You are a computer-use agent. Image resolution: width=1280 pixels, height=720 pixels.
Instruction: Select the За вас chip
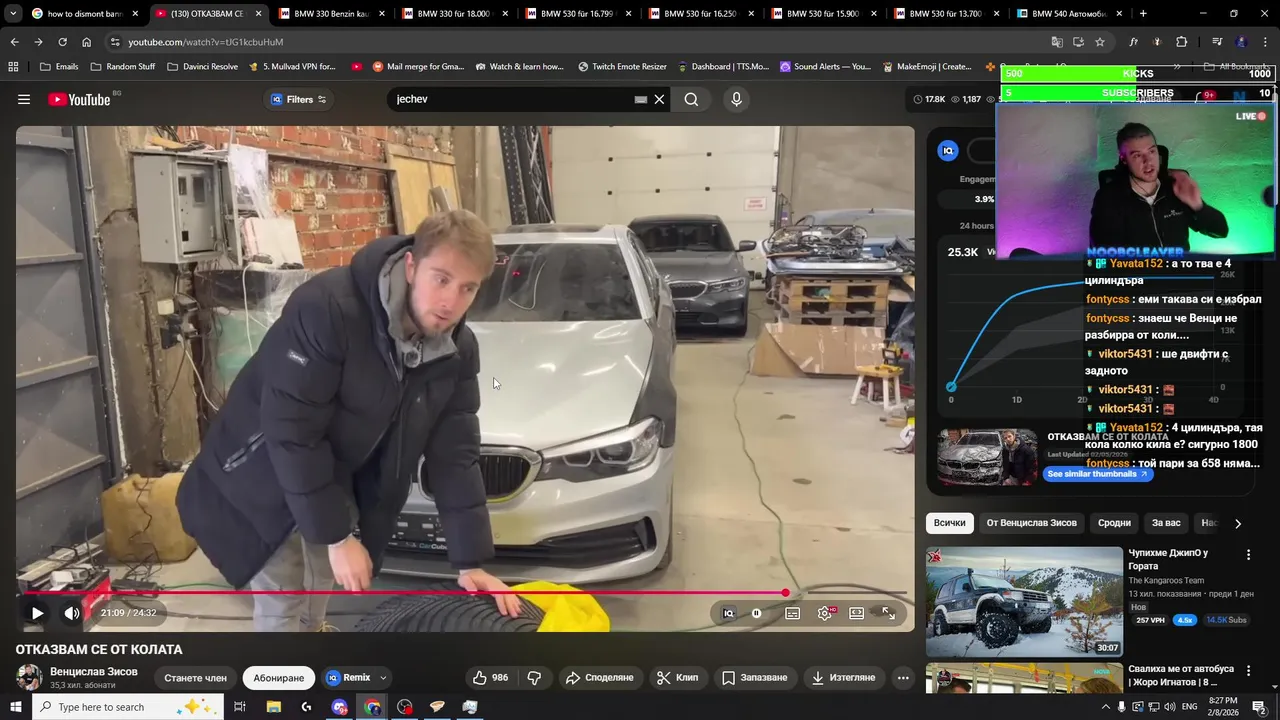pyautogui.click(x=1166, y=523)
